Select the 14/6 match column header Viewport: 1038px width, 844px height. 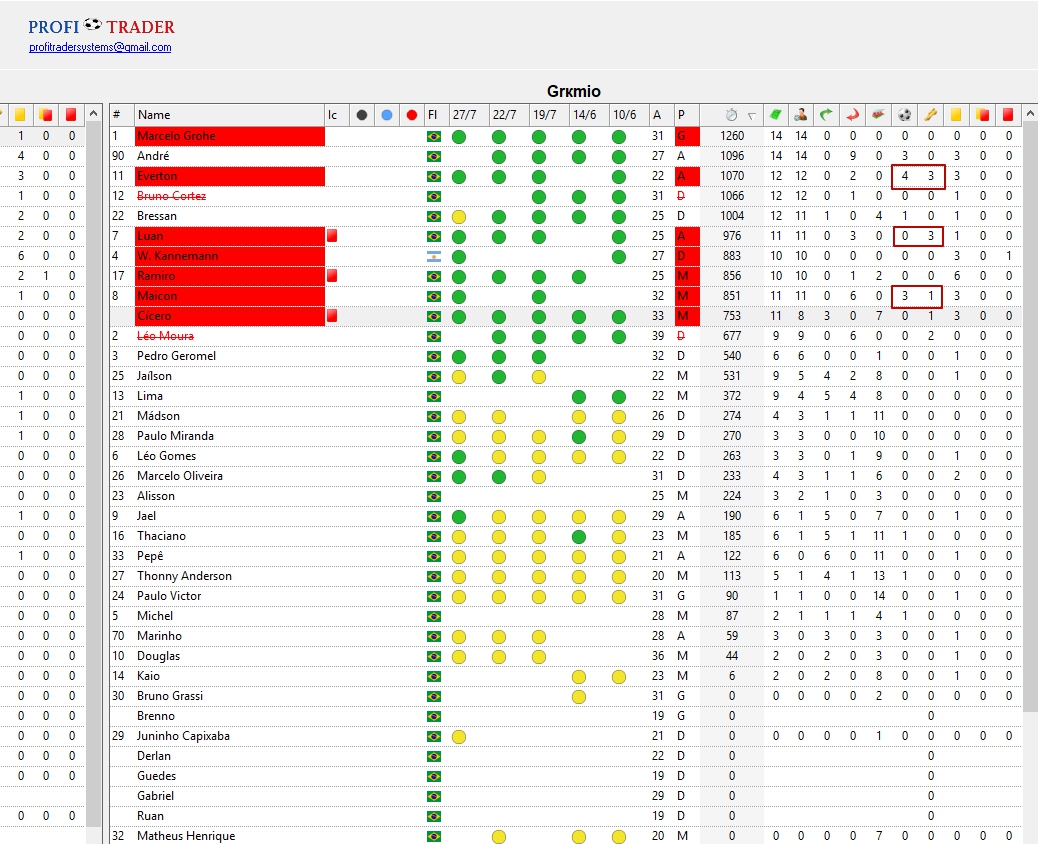(x=589, y=115)
